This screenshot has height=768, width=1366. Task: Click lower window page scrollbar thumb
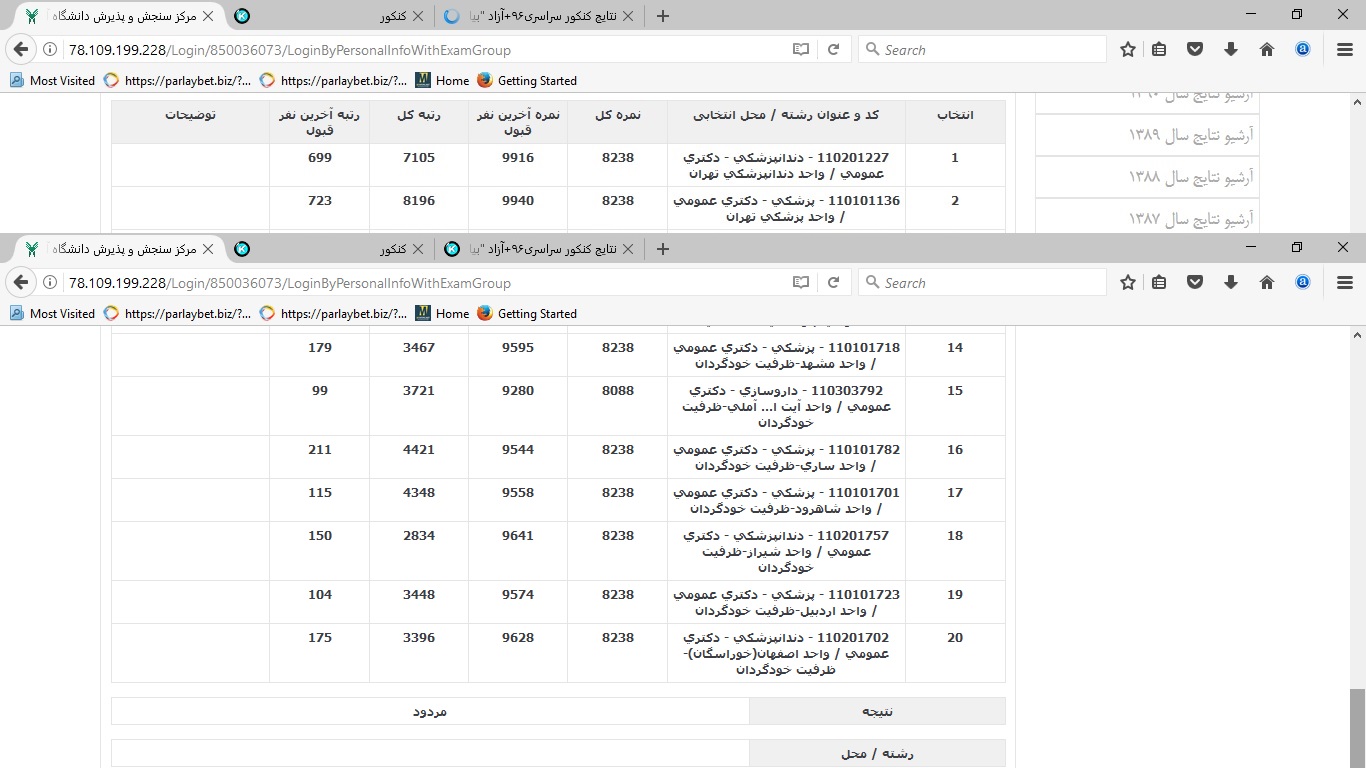1357,728
